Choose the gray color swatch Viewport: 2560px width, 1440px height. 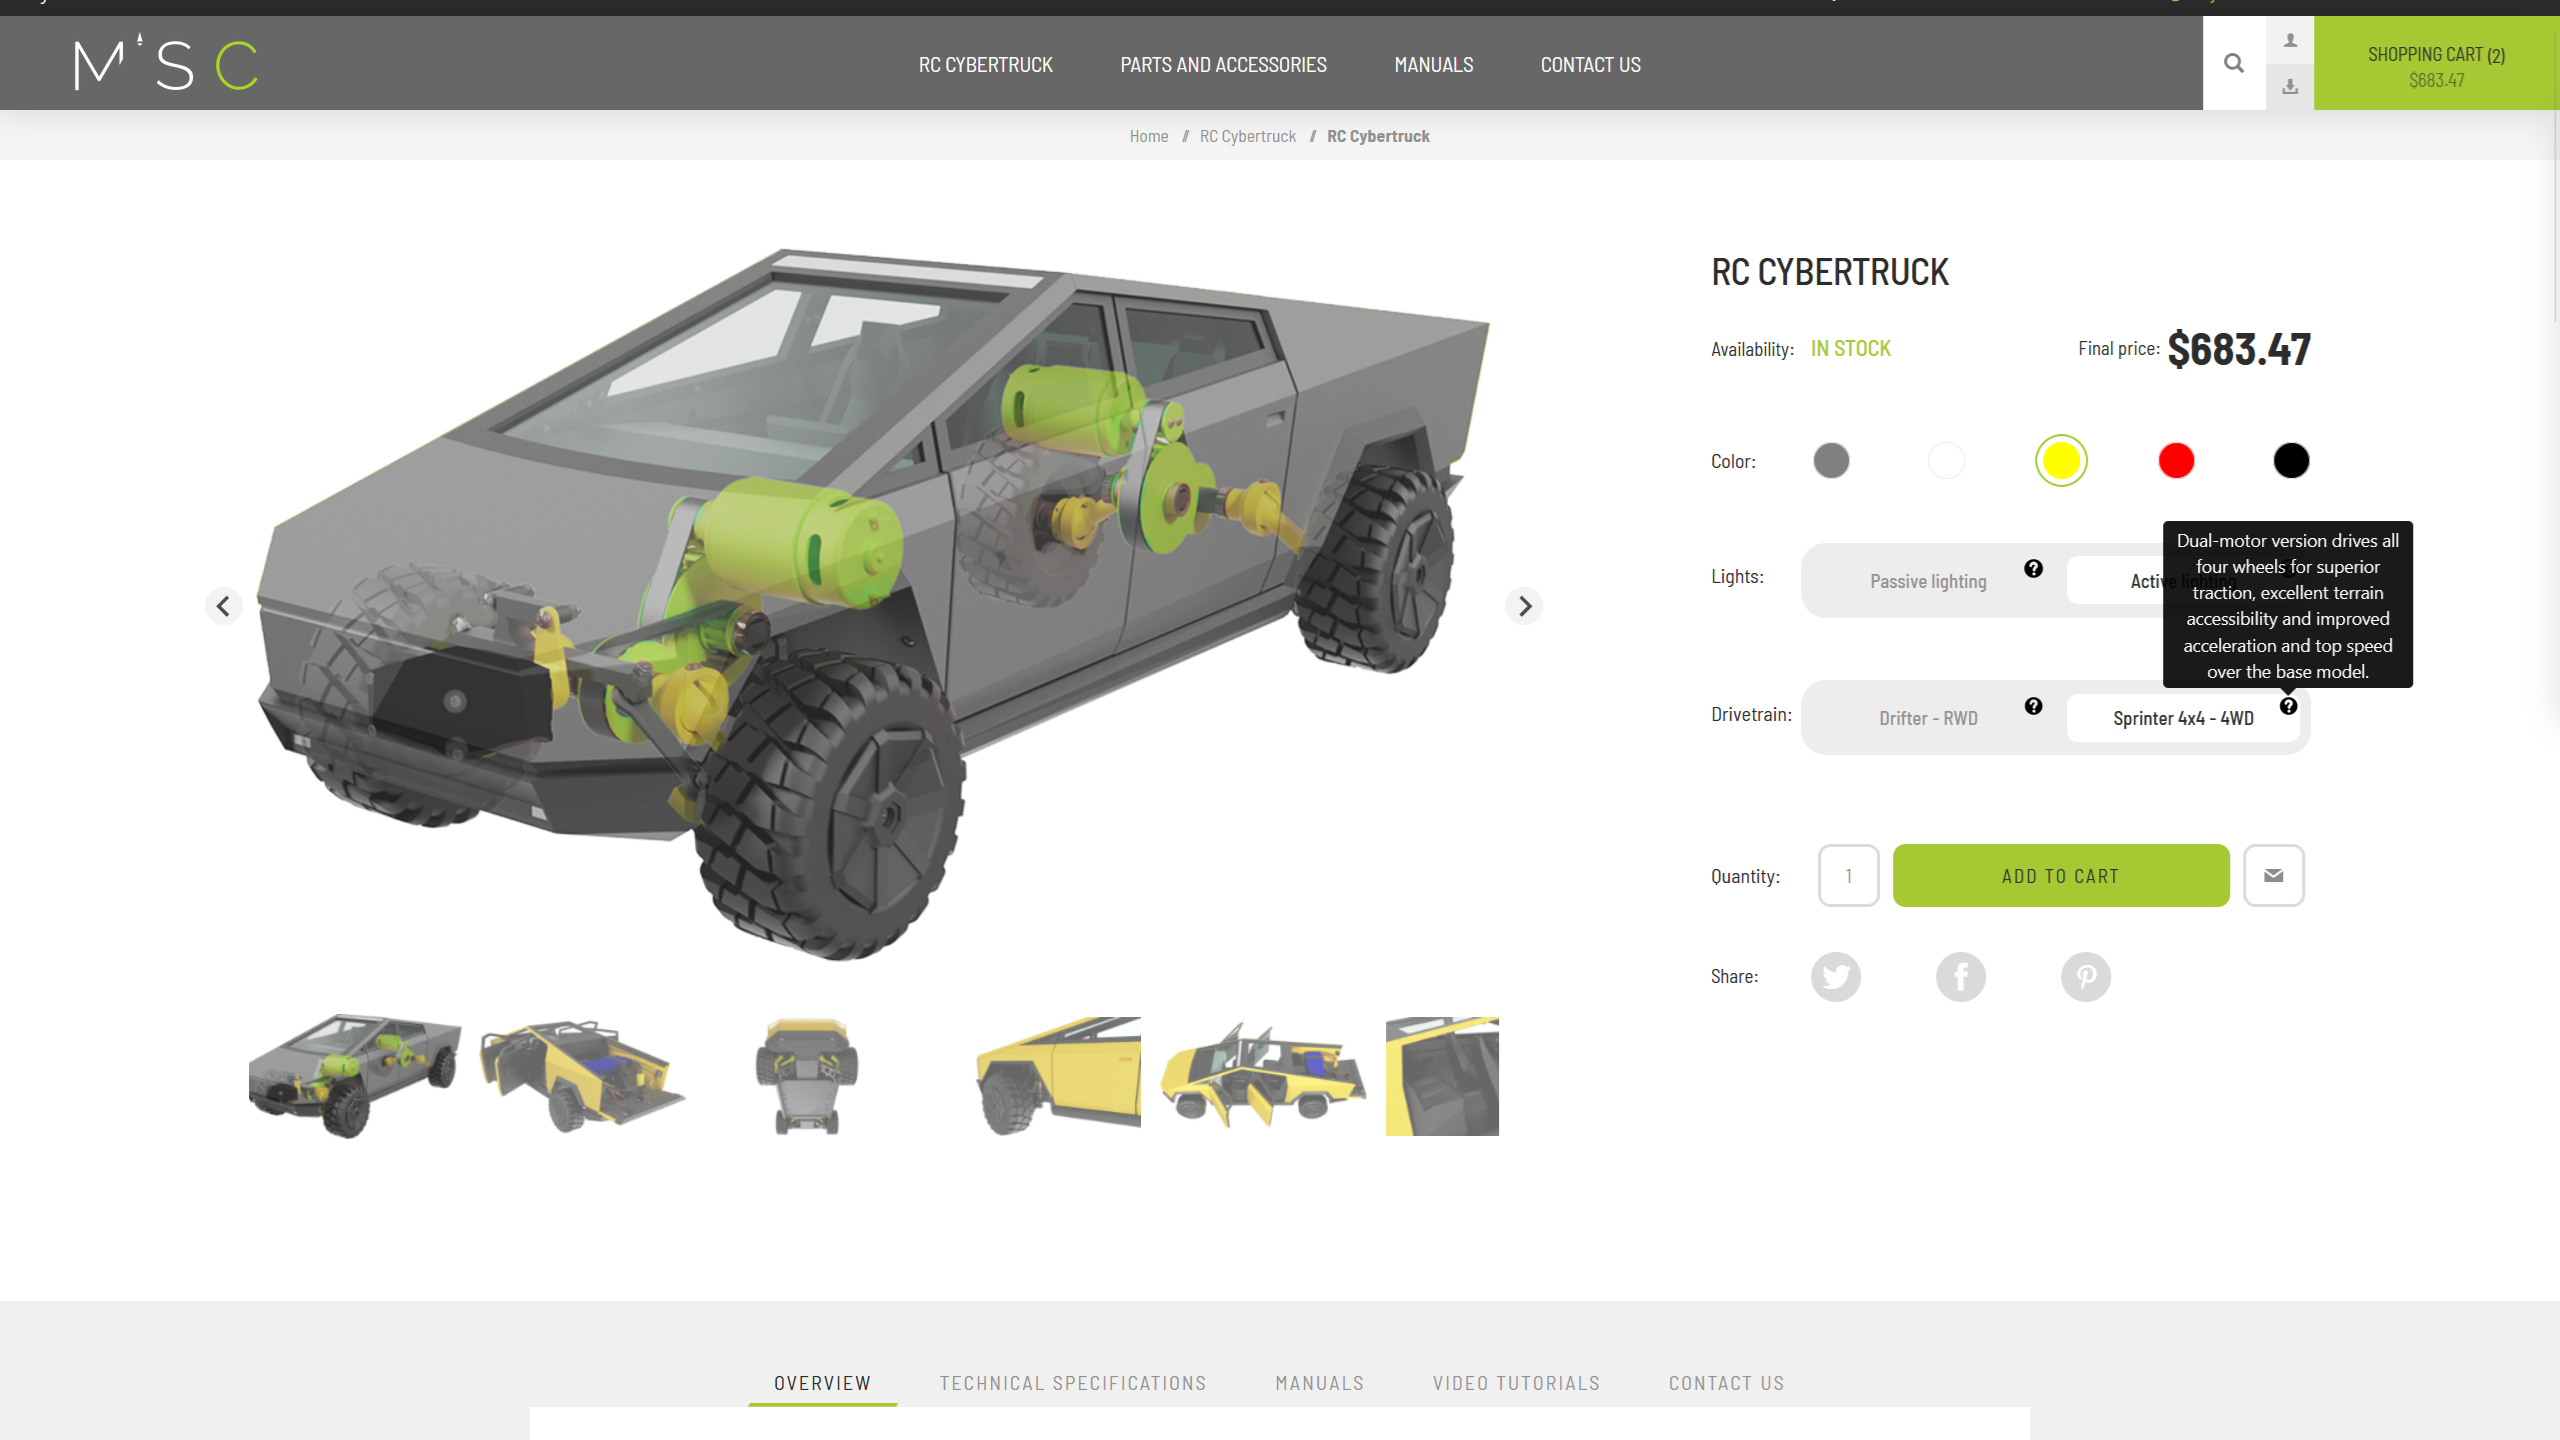[1831, 461]
